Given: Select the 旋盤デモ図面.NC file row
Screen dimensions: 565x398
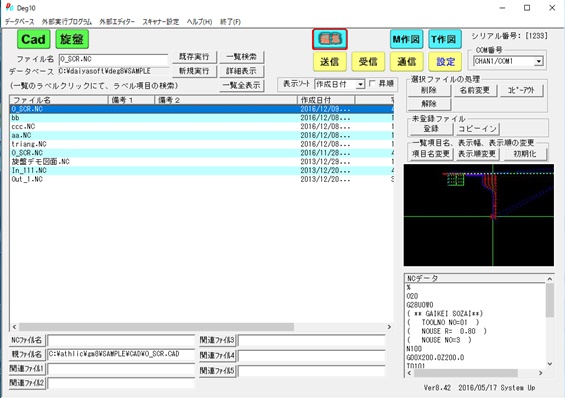Looking at the screenshot, I should pyautogui.click(x=202, y=162).
